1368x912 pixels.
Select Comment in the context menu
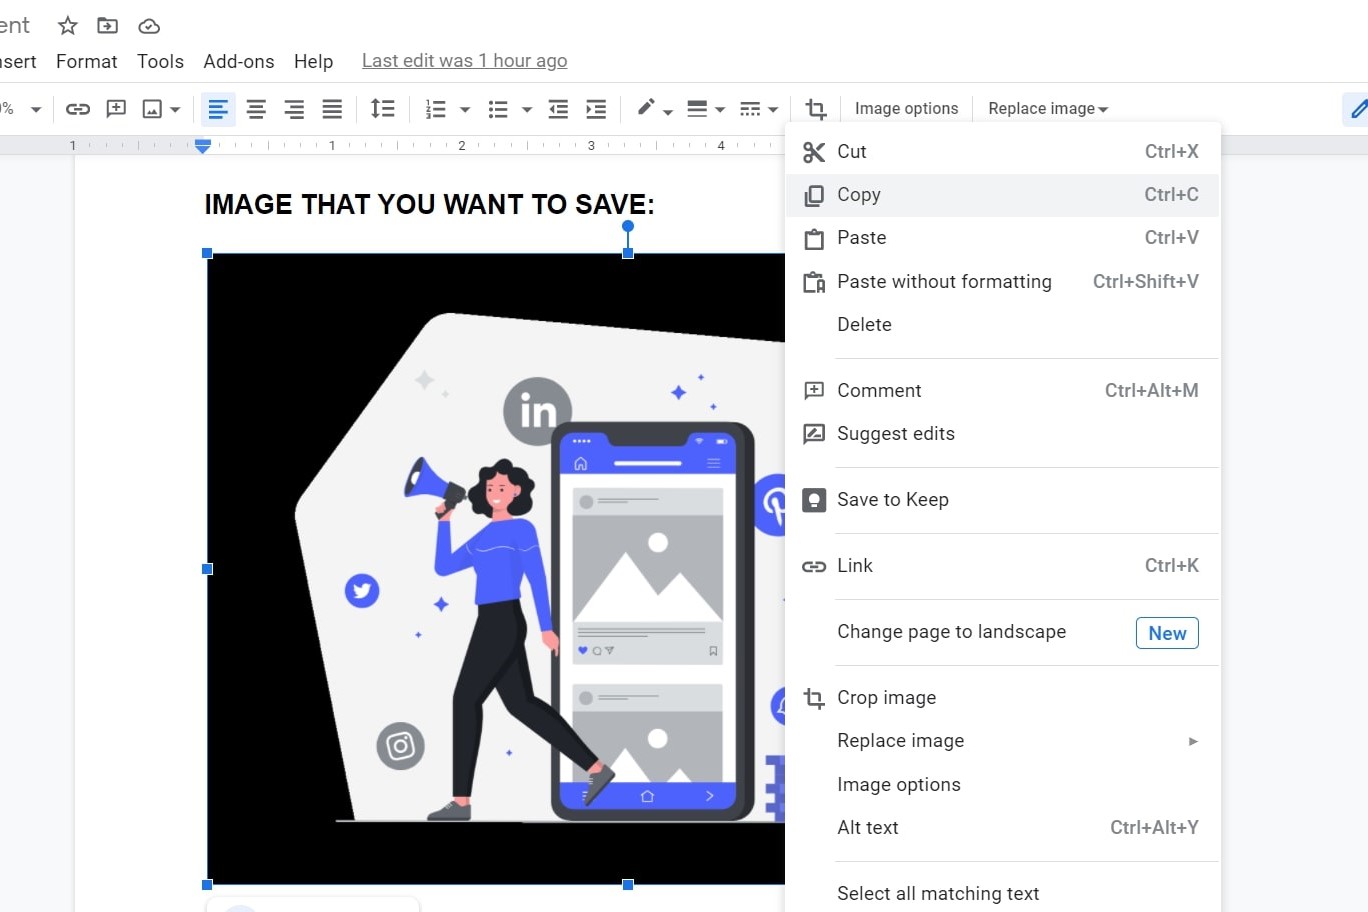[1002, 391]
